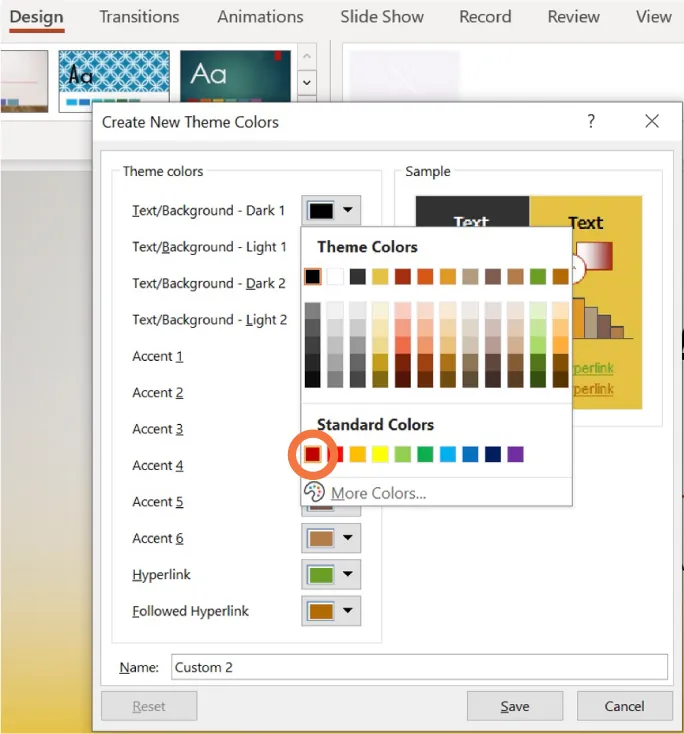684x734 pixels.
Task: Select the black swatch in Theme Colors
Action: click(x=312, y=276)
